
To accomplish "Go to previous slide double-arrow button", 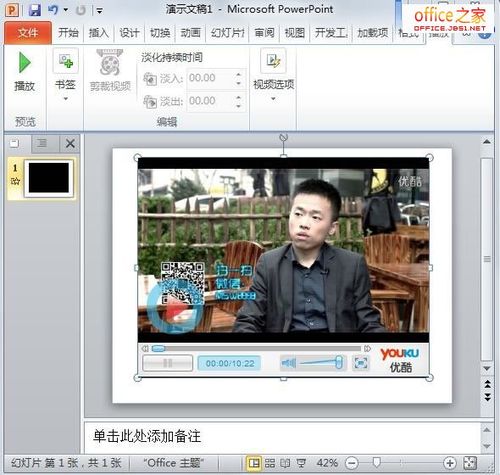I will pos(487,384).
